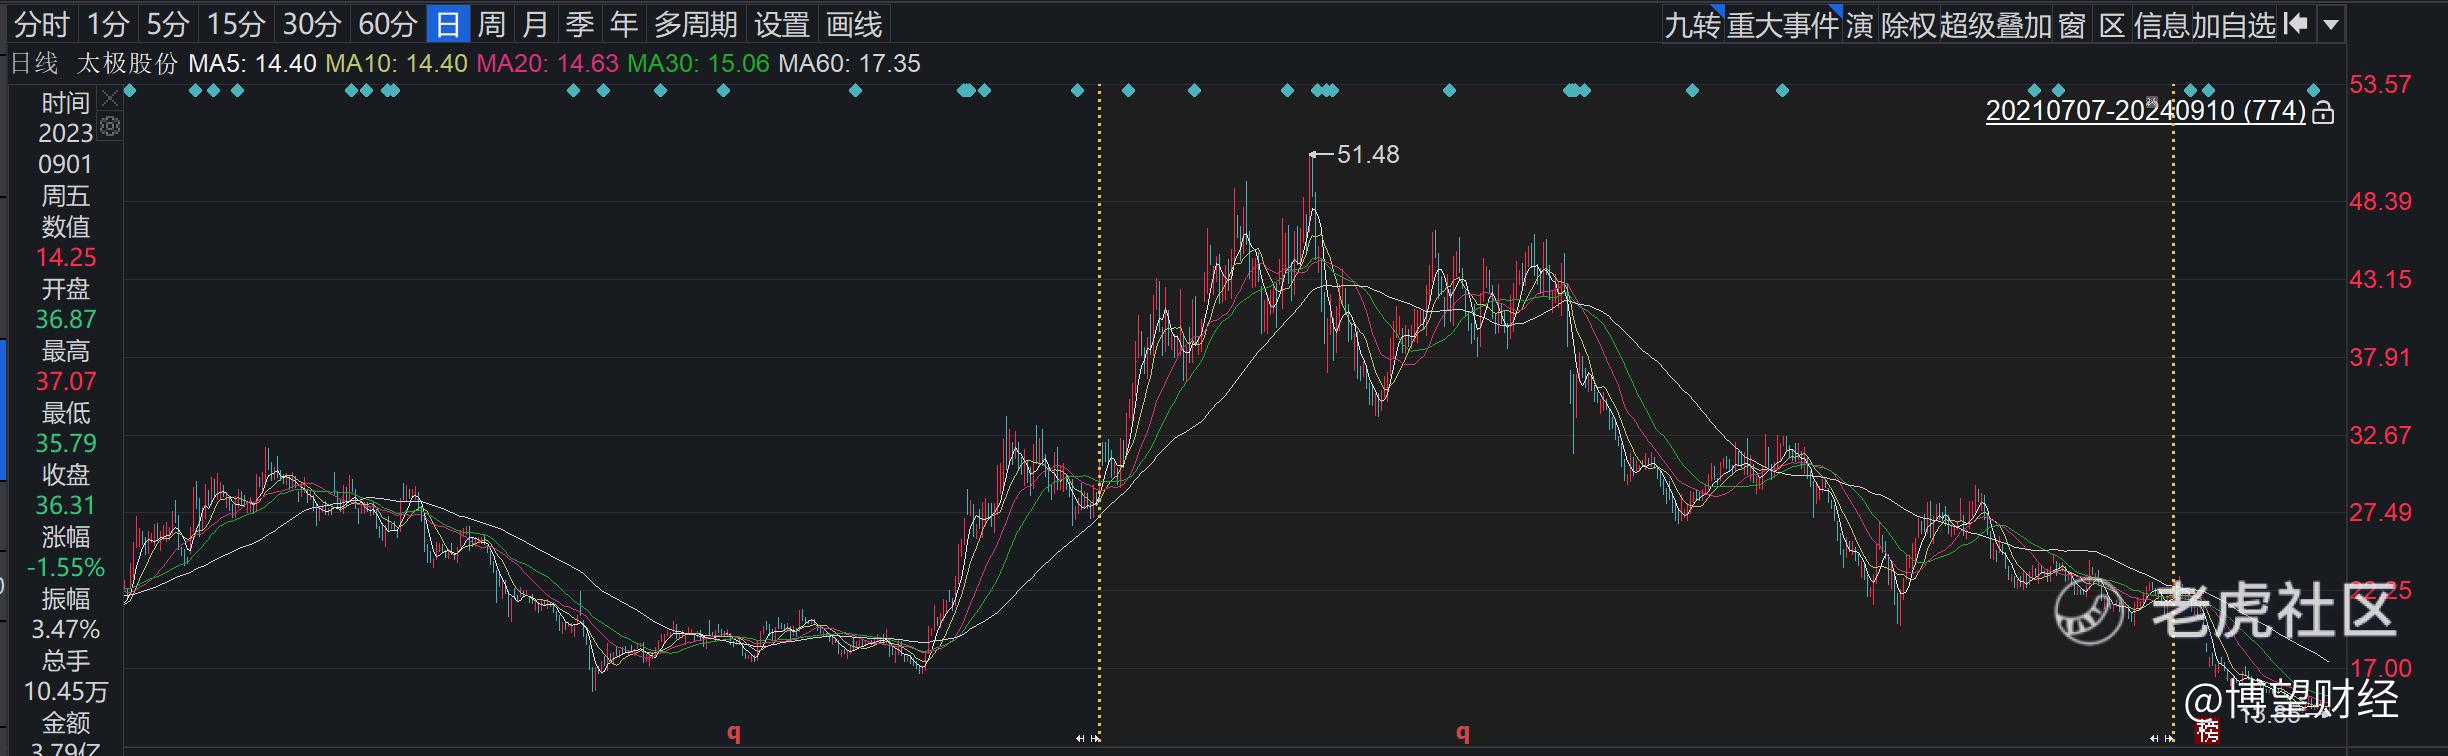The image size is (2448, 756).
Task: Click the MA20: 14.63 indicator label
Action: (x=548, y=64)
